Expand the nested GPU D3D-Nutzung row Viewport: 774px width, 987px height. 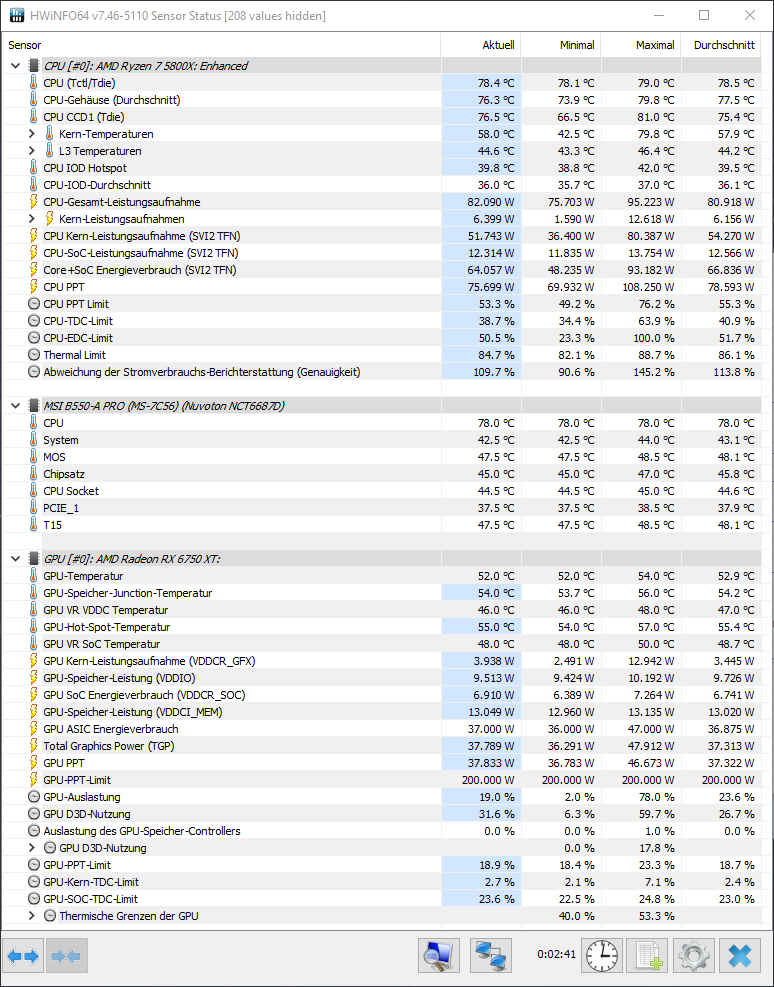tap(31, 847)
